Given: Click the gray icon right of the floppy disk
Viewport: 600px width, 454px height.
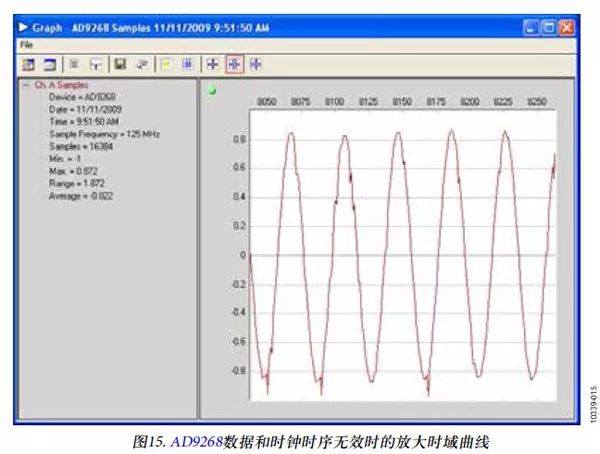Looking at the screenshot, I should [142, 64].
